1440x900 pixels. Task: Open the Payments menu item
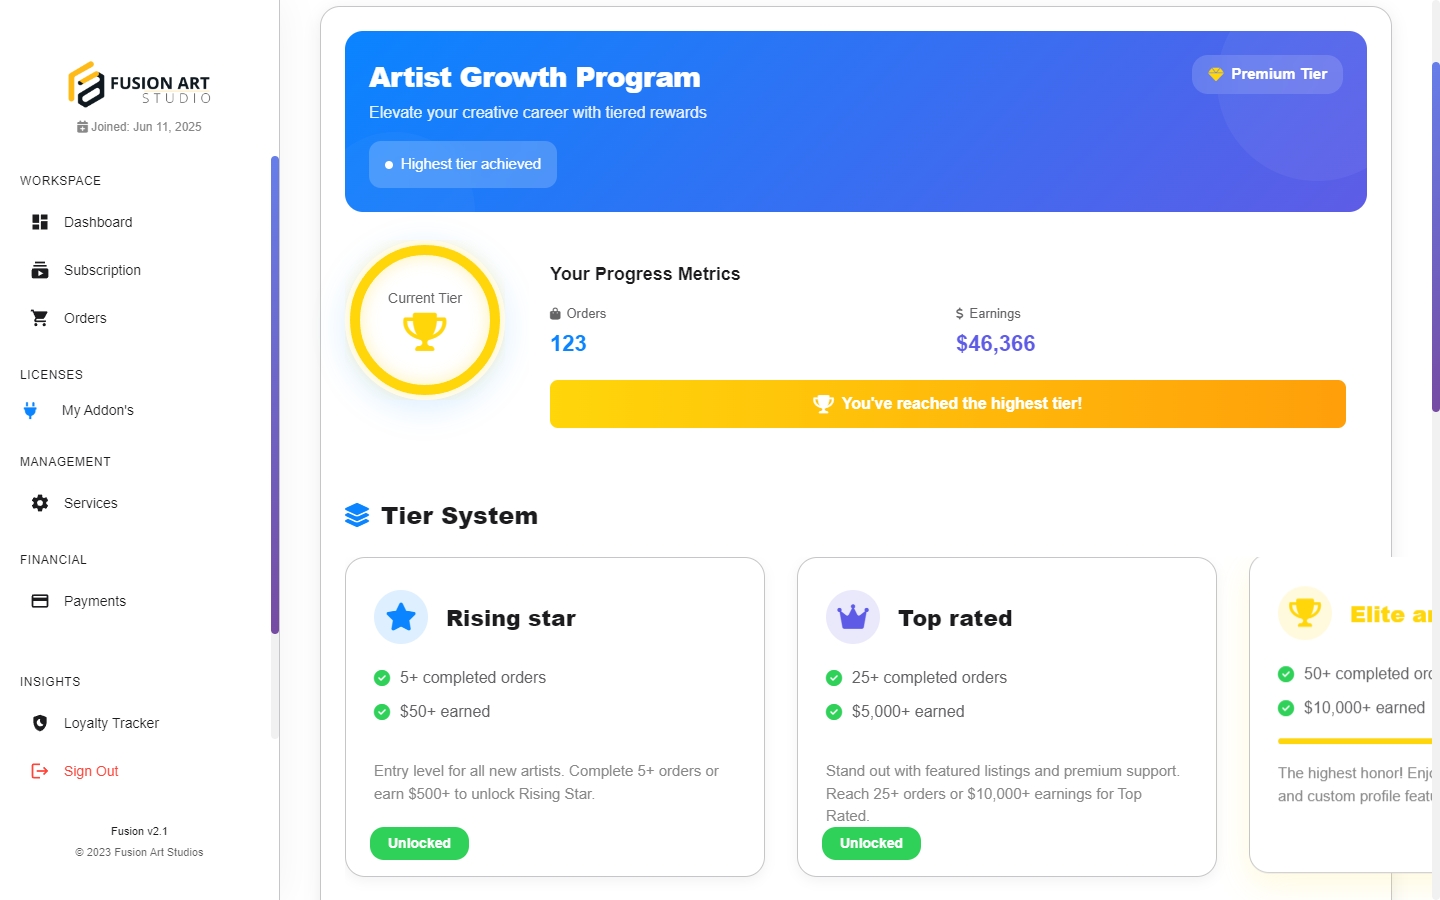point(95,601)
